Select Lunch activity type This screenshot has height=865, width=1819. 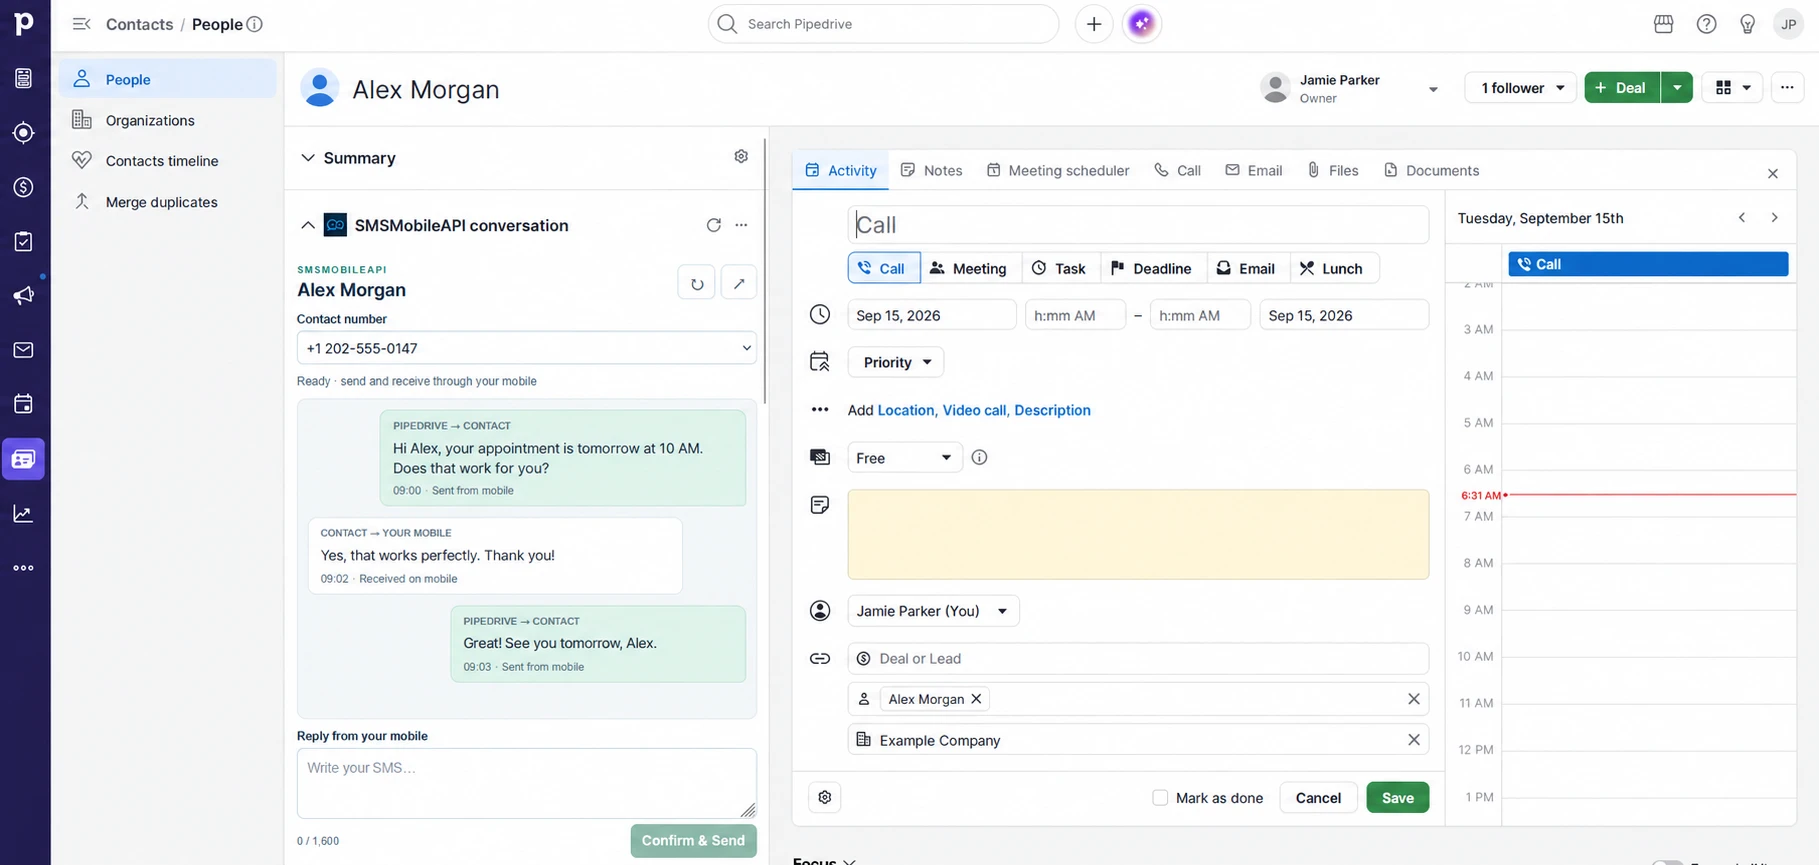[x=1332, y=268]
